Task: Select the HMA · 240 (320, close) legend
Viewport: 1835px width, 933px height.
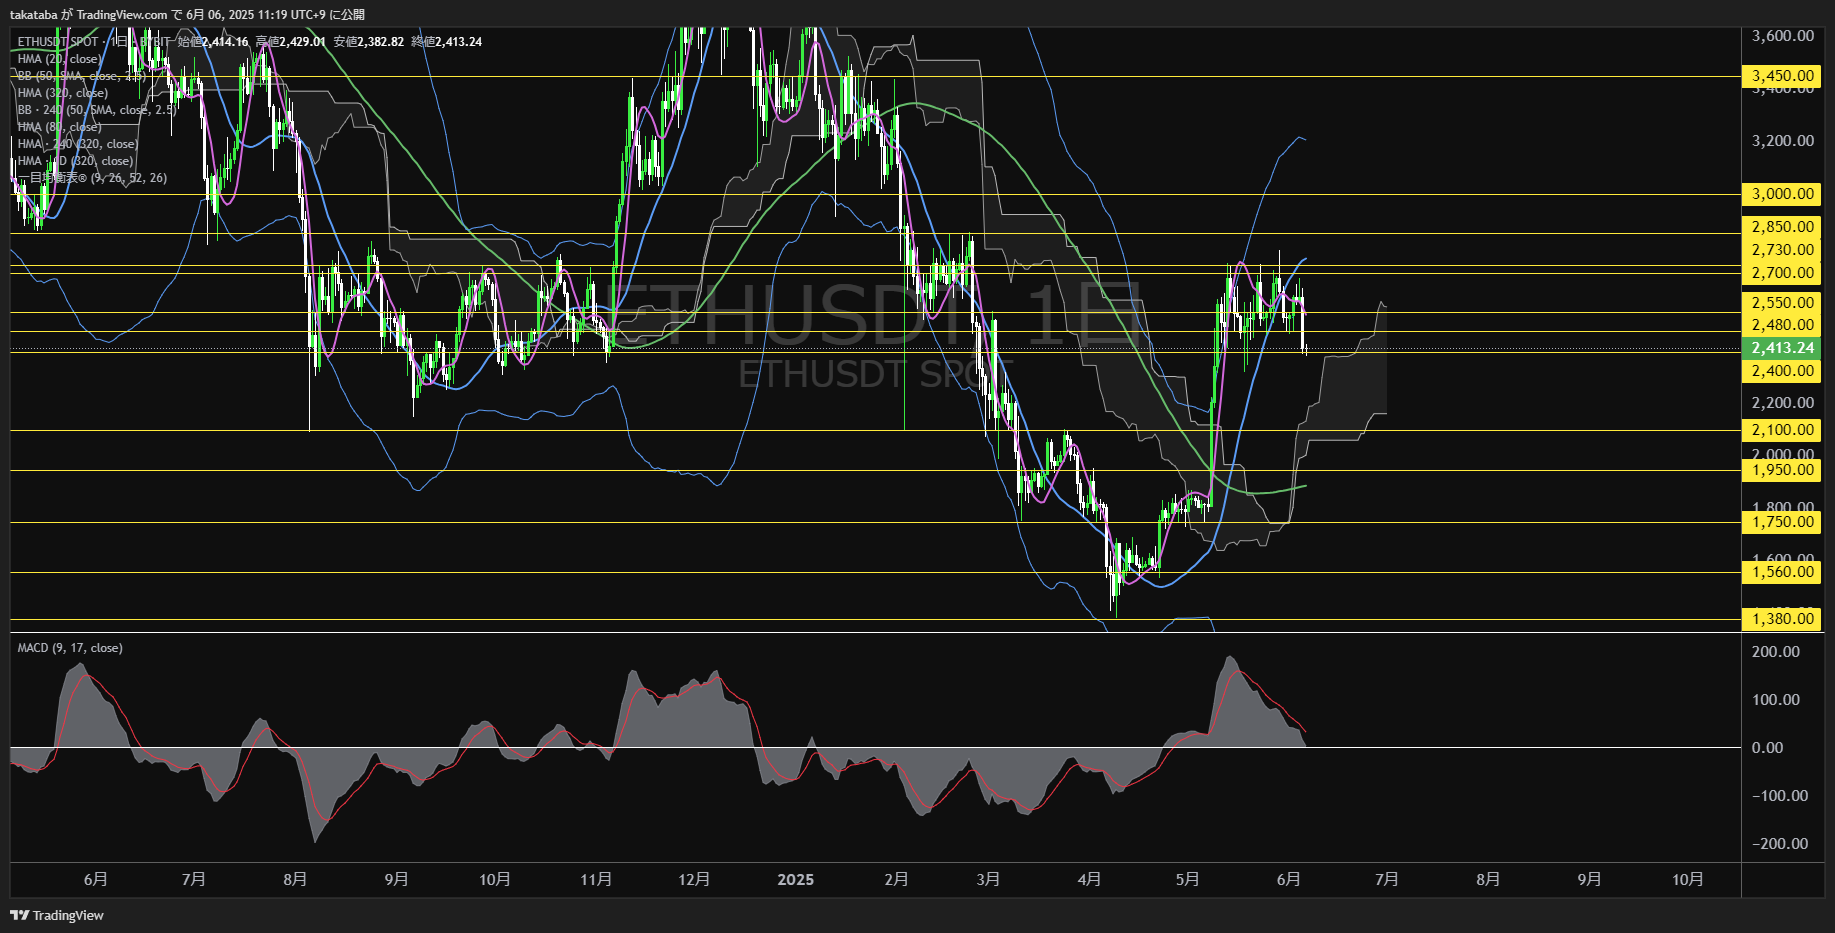Action: (x=77, y=144)
